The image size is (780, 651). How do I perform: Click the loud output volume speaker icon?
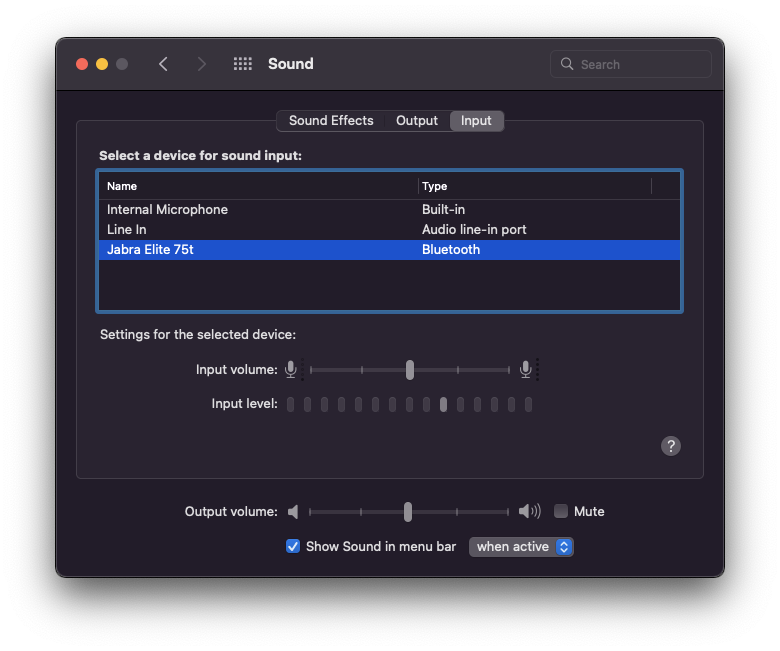click(529, 512)
